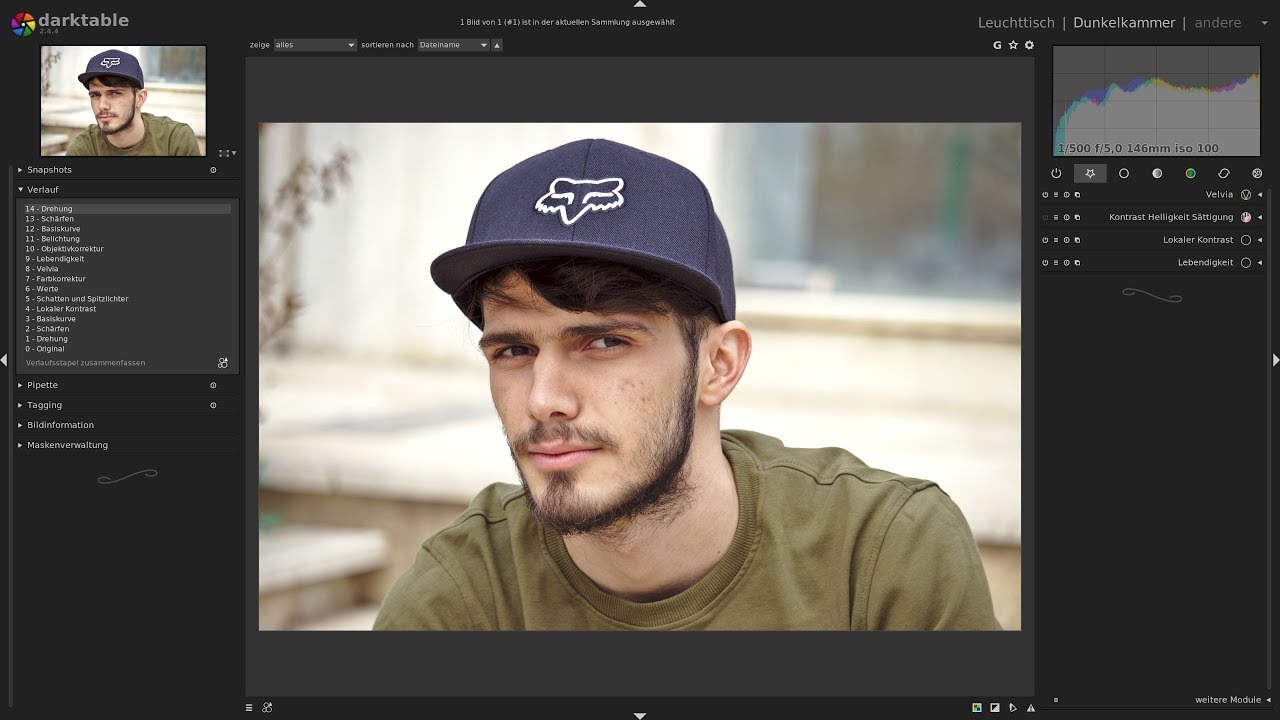Viewport: 1280px width, 720px height.
Task: Reset parameters of Lebendigkeit module
Action: 1066,263
